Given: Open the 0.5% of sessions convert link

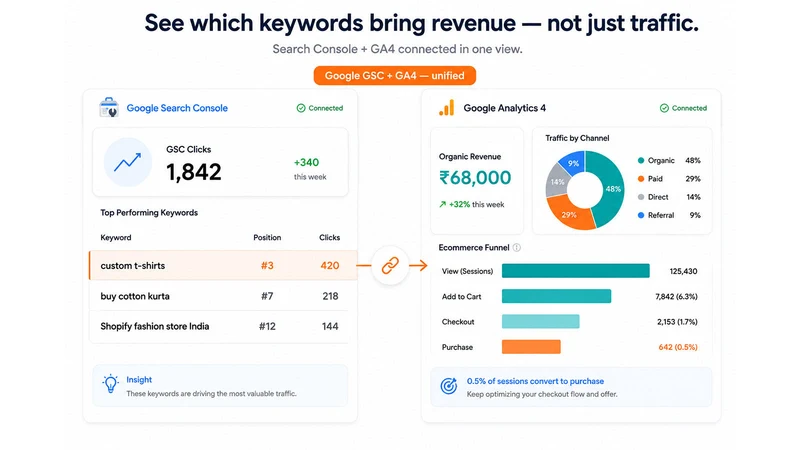Looking at the screenshot, I should pos(535,381).
